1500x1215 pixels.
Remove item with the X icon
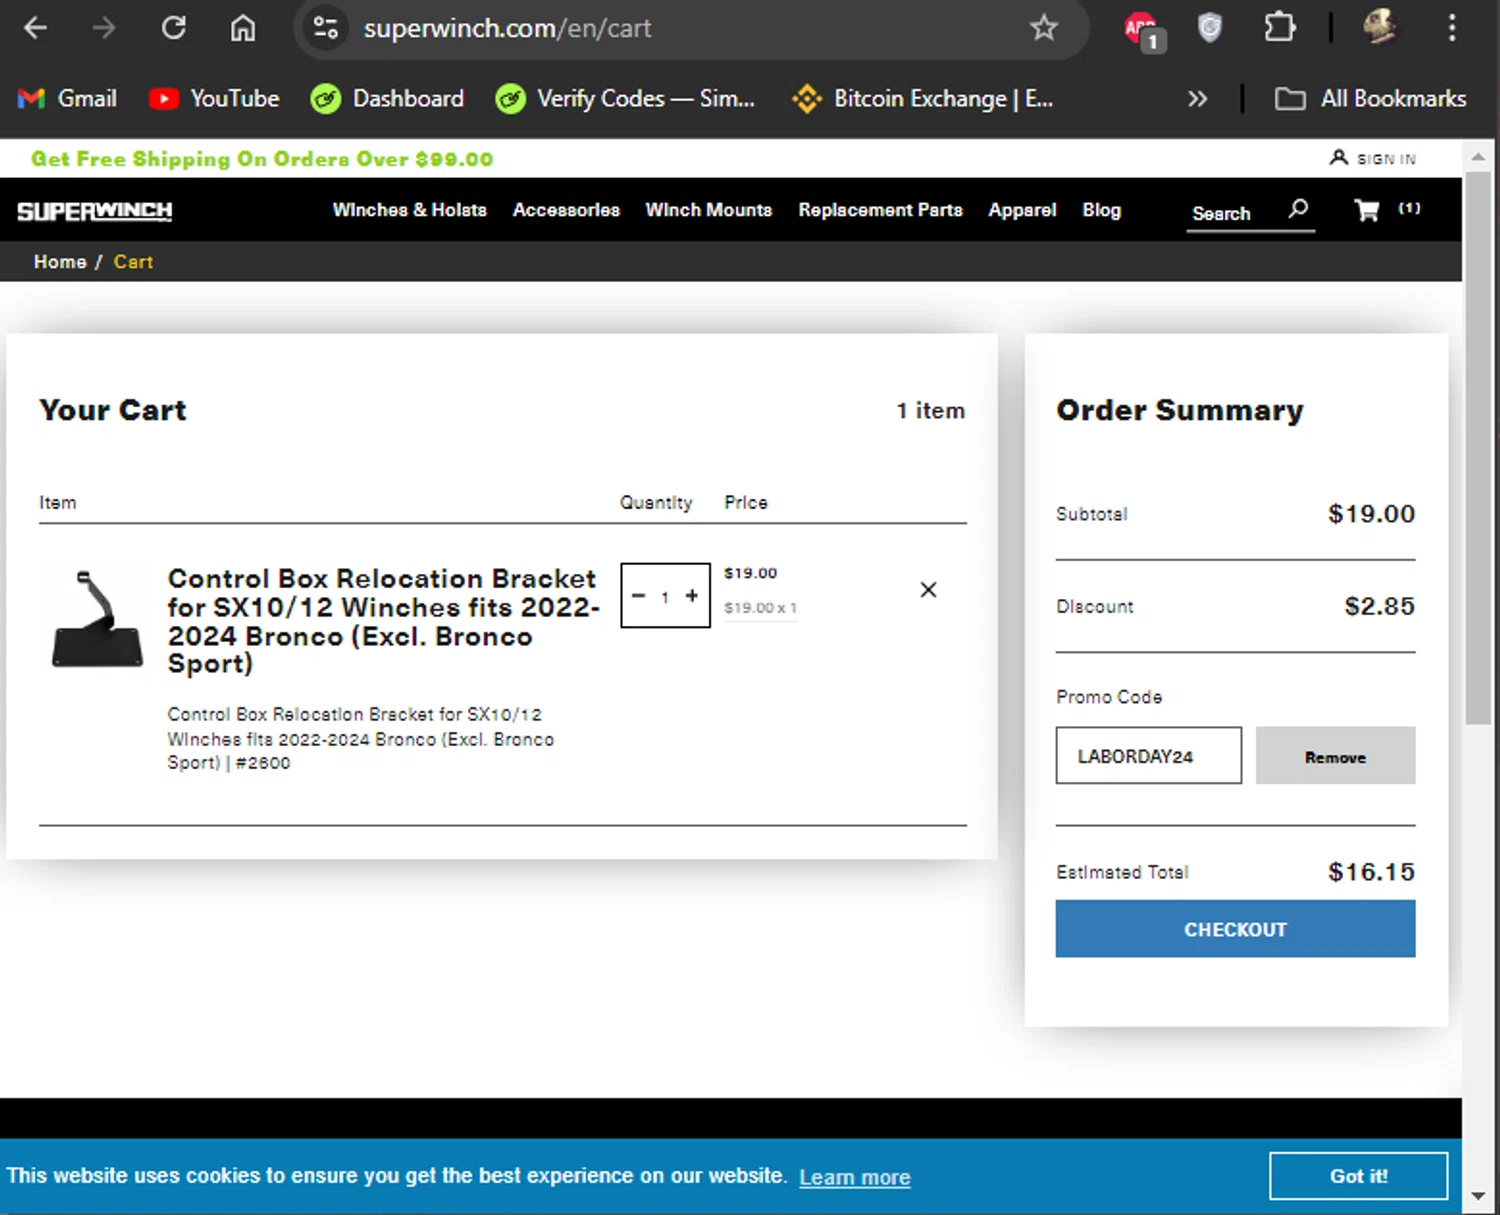[928, 590]
